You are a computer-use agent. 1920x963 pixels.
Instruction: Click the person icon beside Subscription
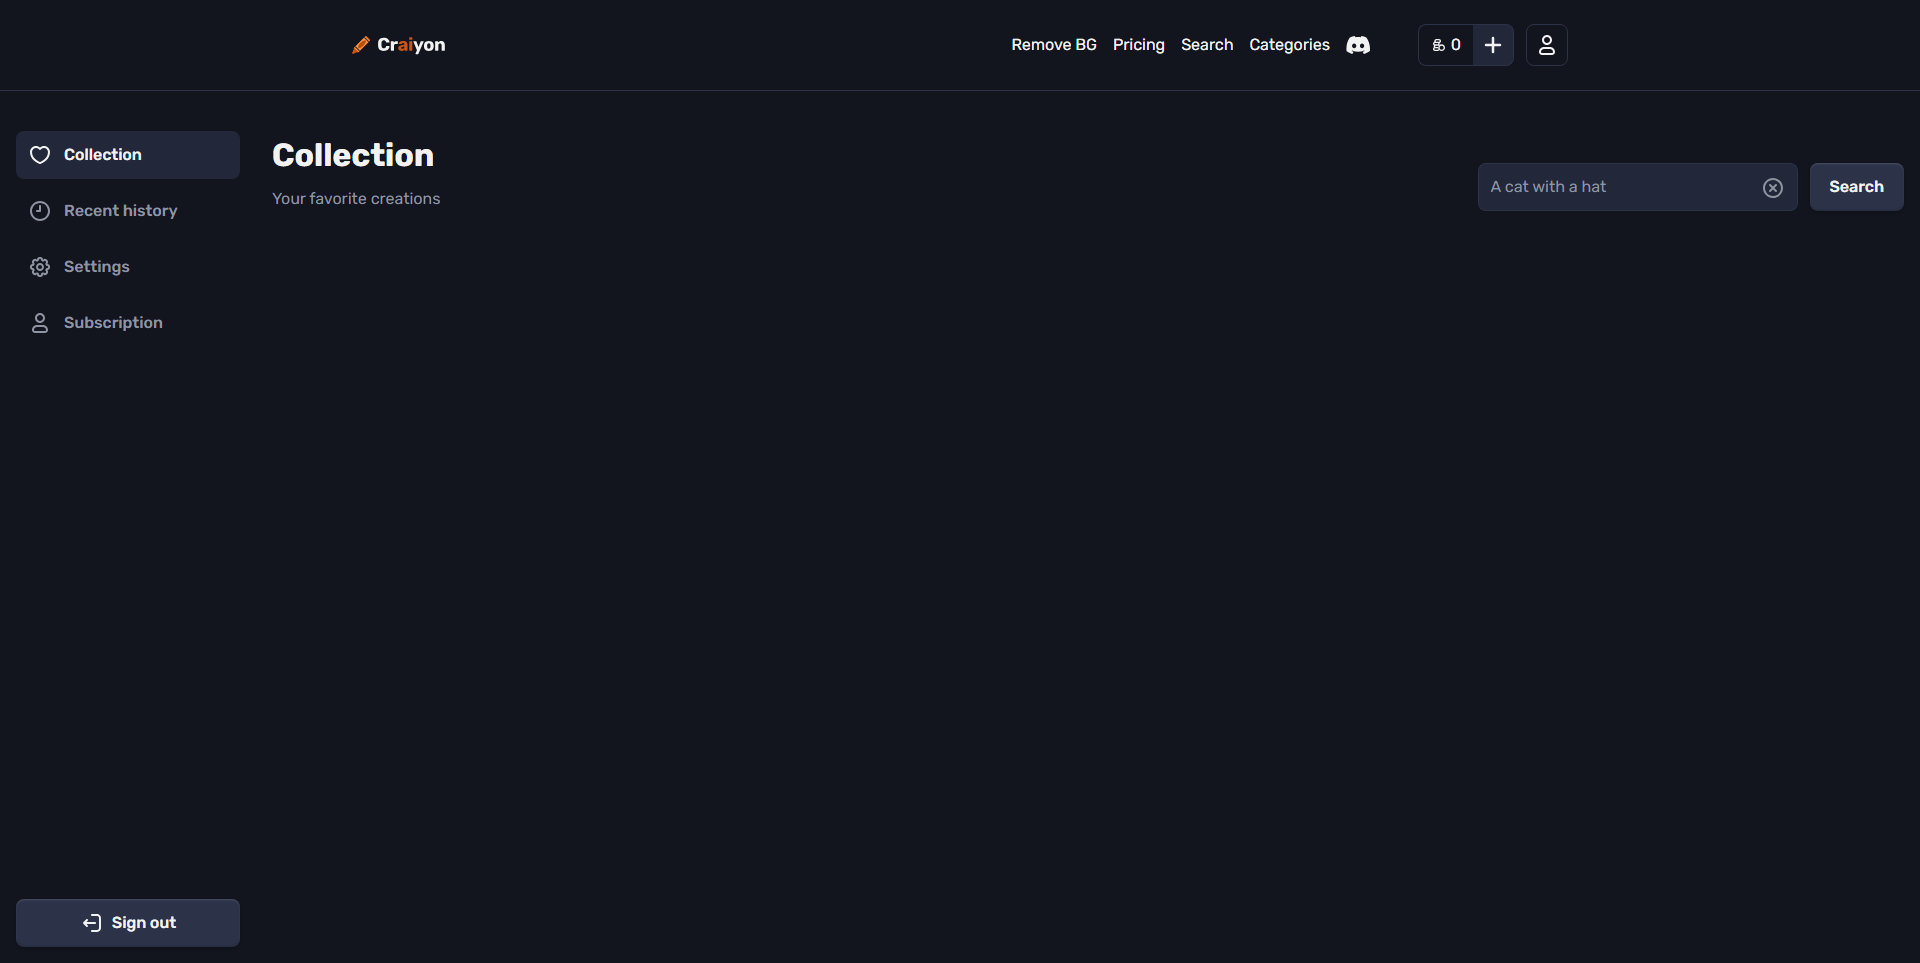[x=40, y=323]
